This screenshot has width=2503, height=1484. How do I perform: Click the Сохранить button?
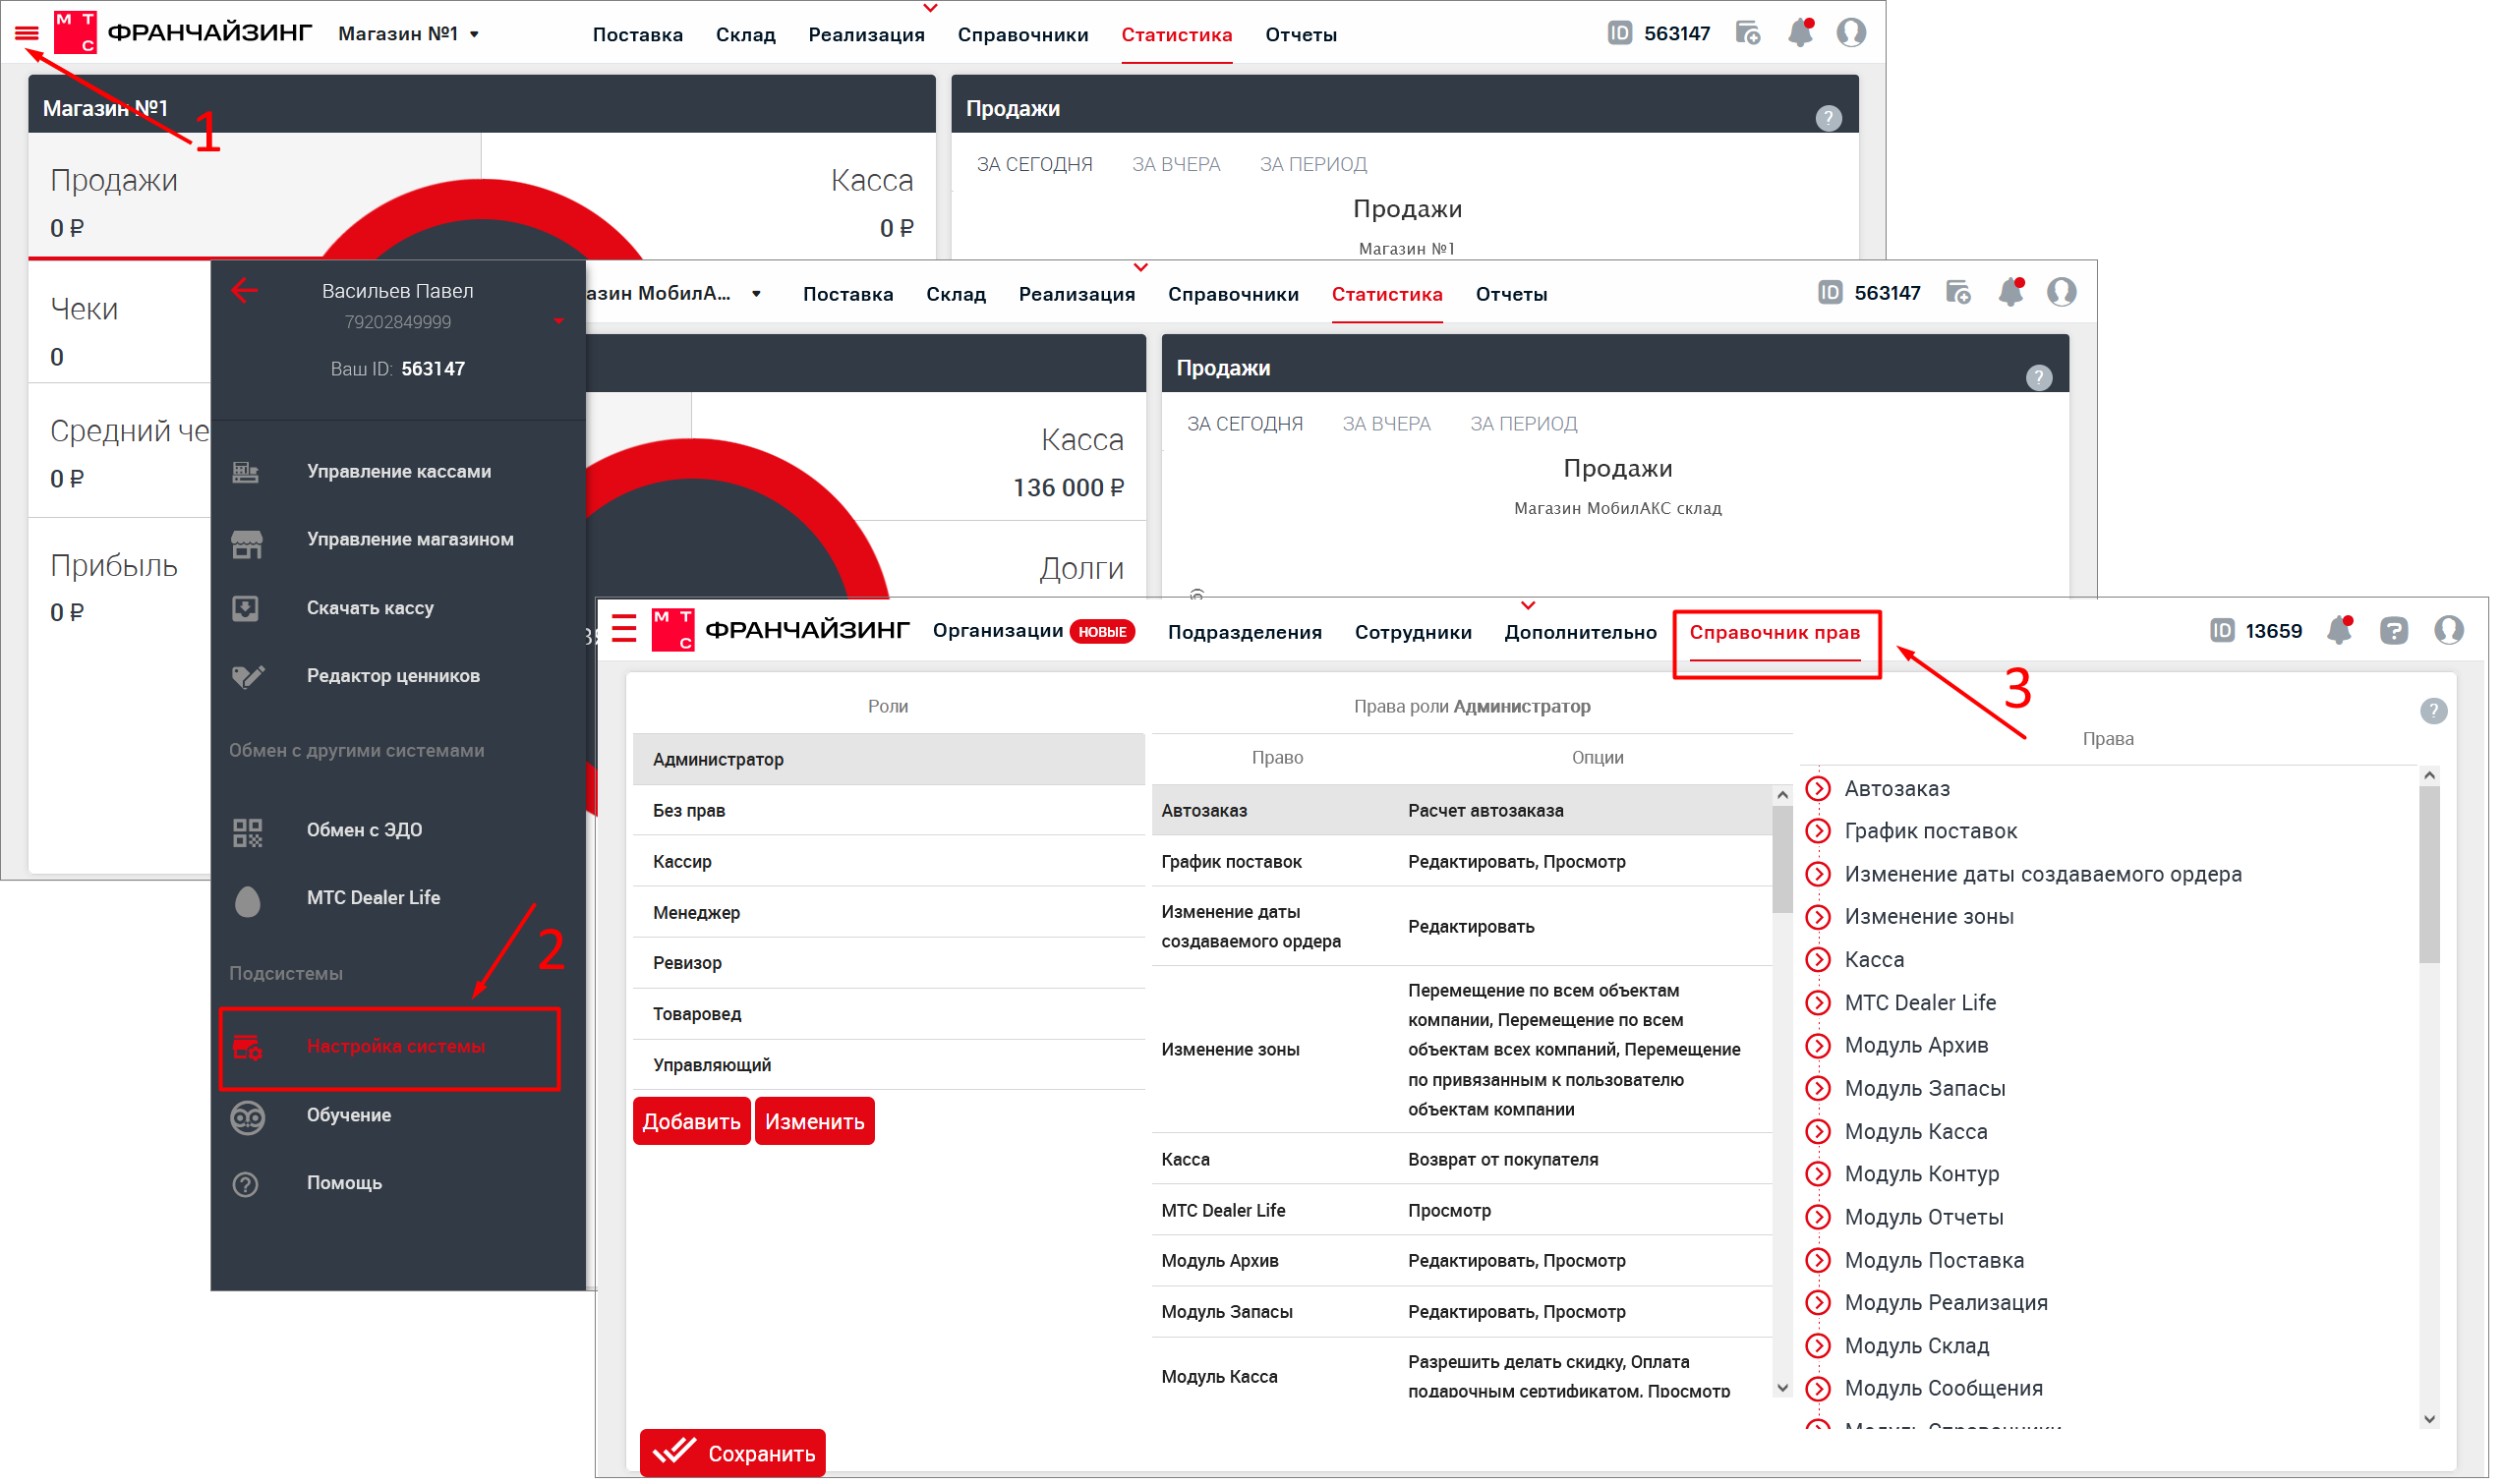click(x=733, y=1453)
